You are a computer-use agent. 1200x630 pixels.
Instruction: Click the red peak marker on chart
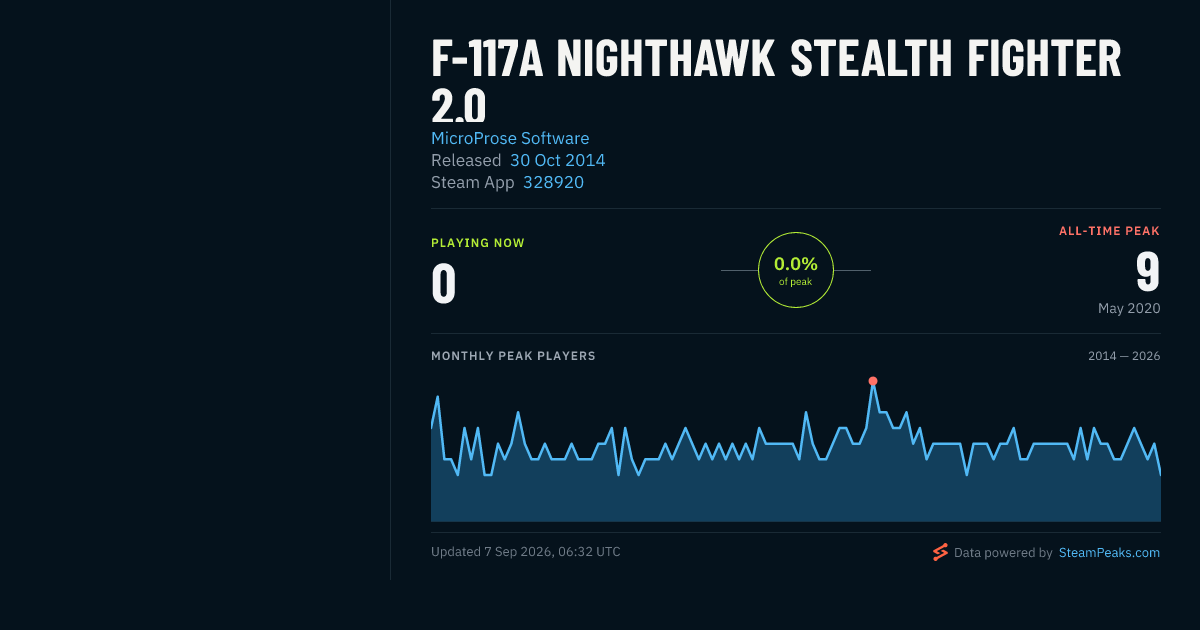click(873, 381)
